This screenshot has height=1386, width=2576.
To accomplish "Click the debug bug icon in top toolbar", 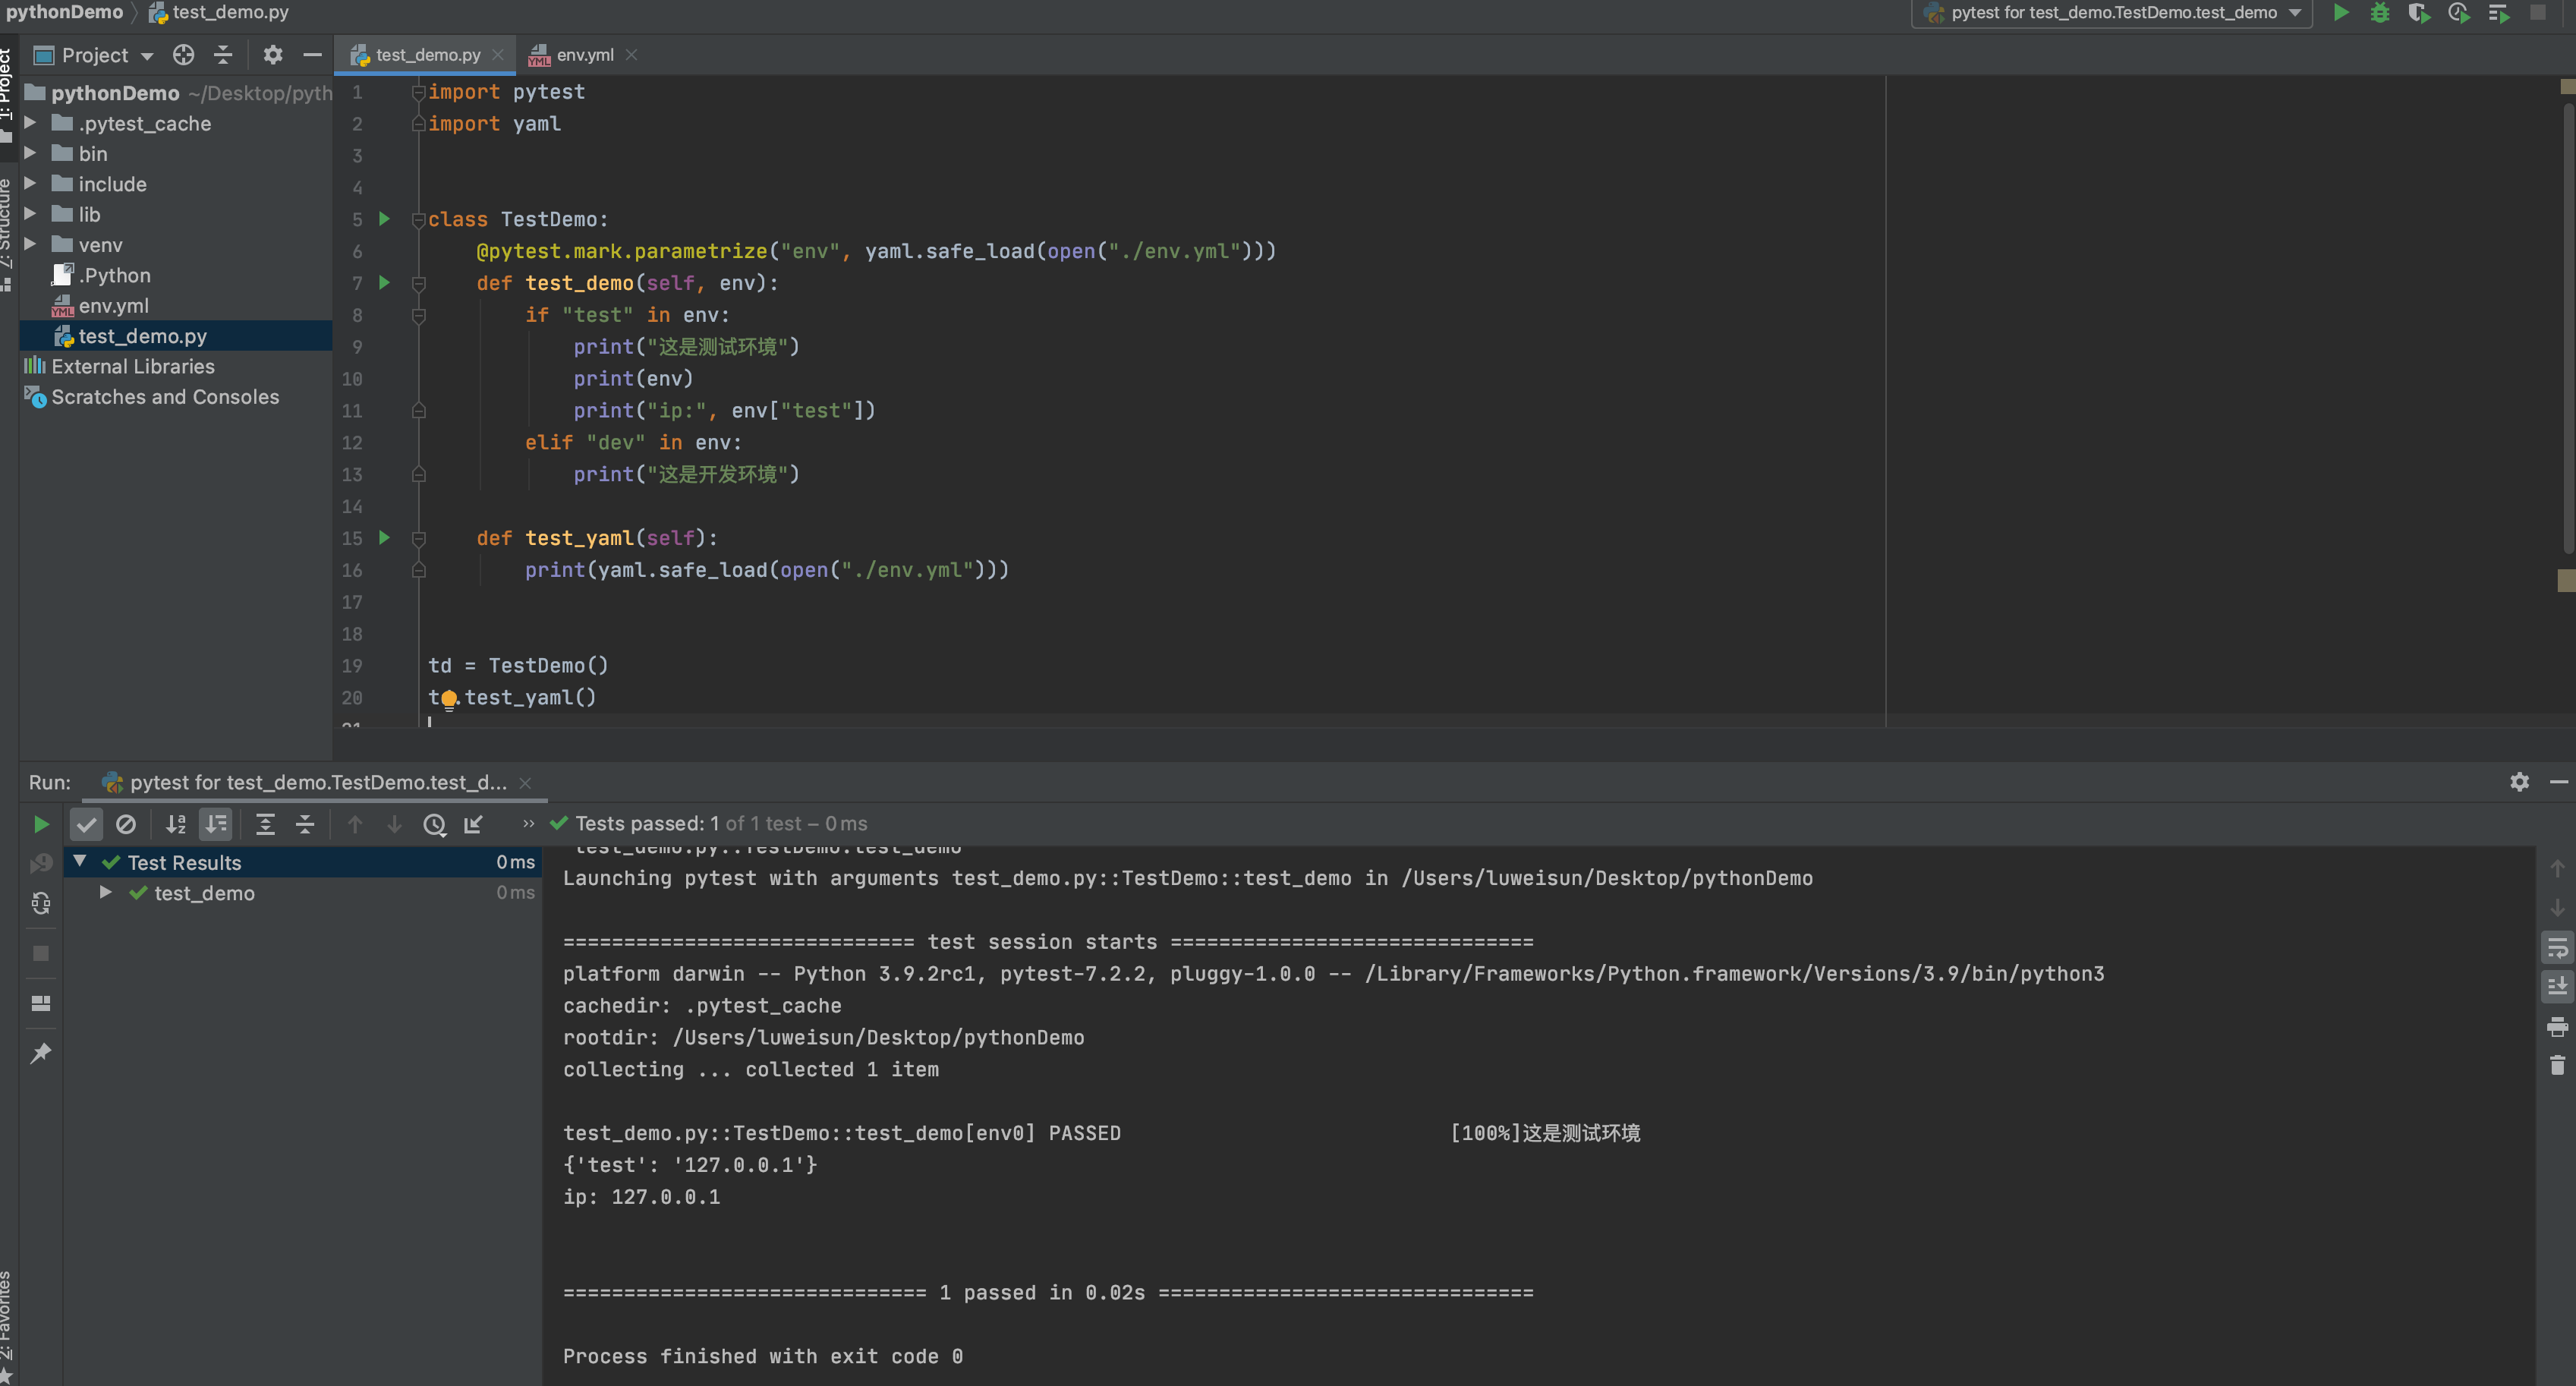I will (2380, 13).
